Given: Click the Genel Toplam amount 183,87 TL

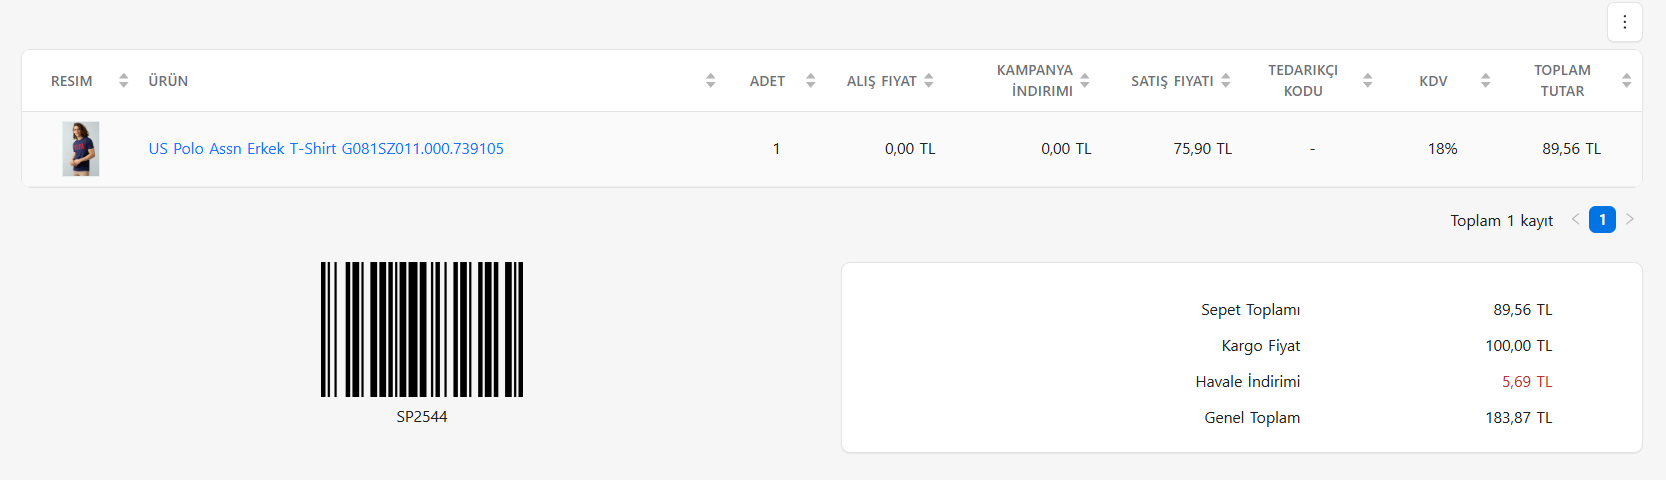Looking at the screenshot, I should coord(1518,418).
